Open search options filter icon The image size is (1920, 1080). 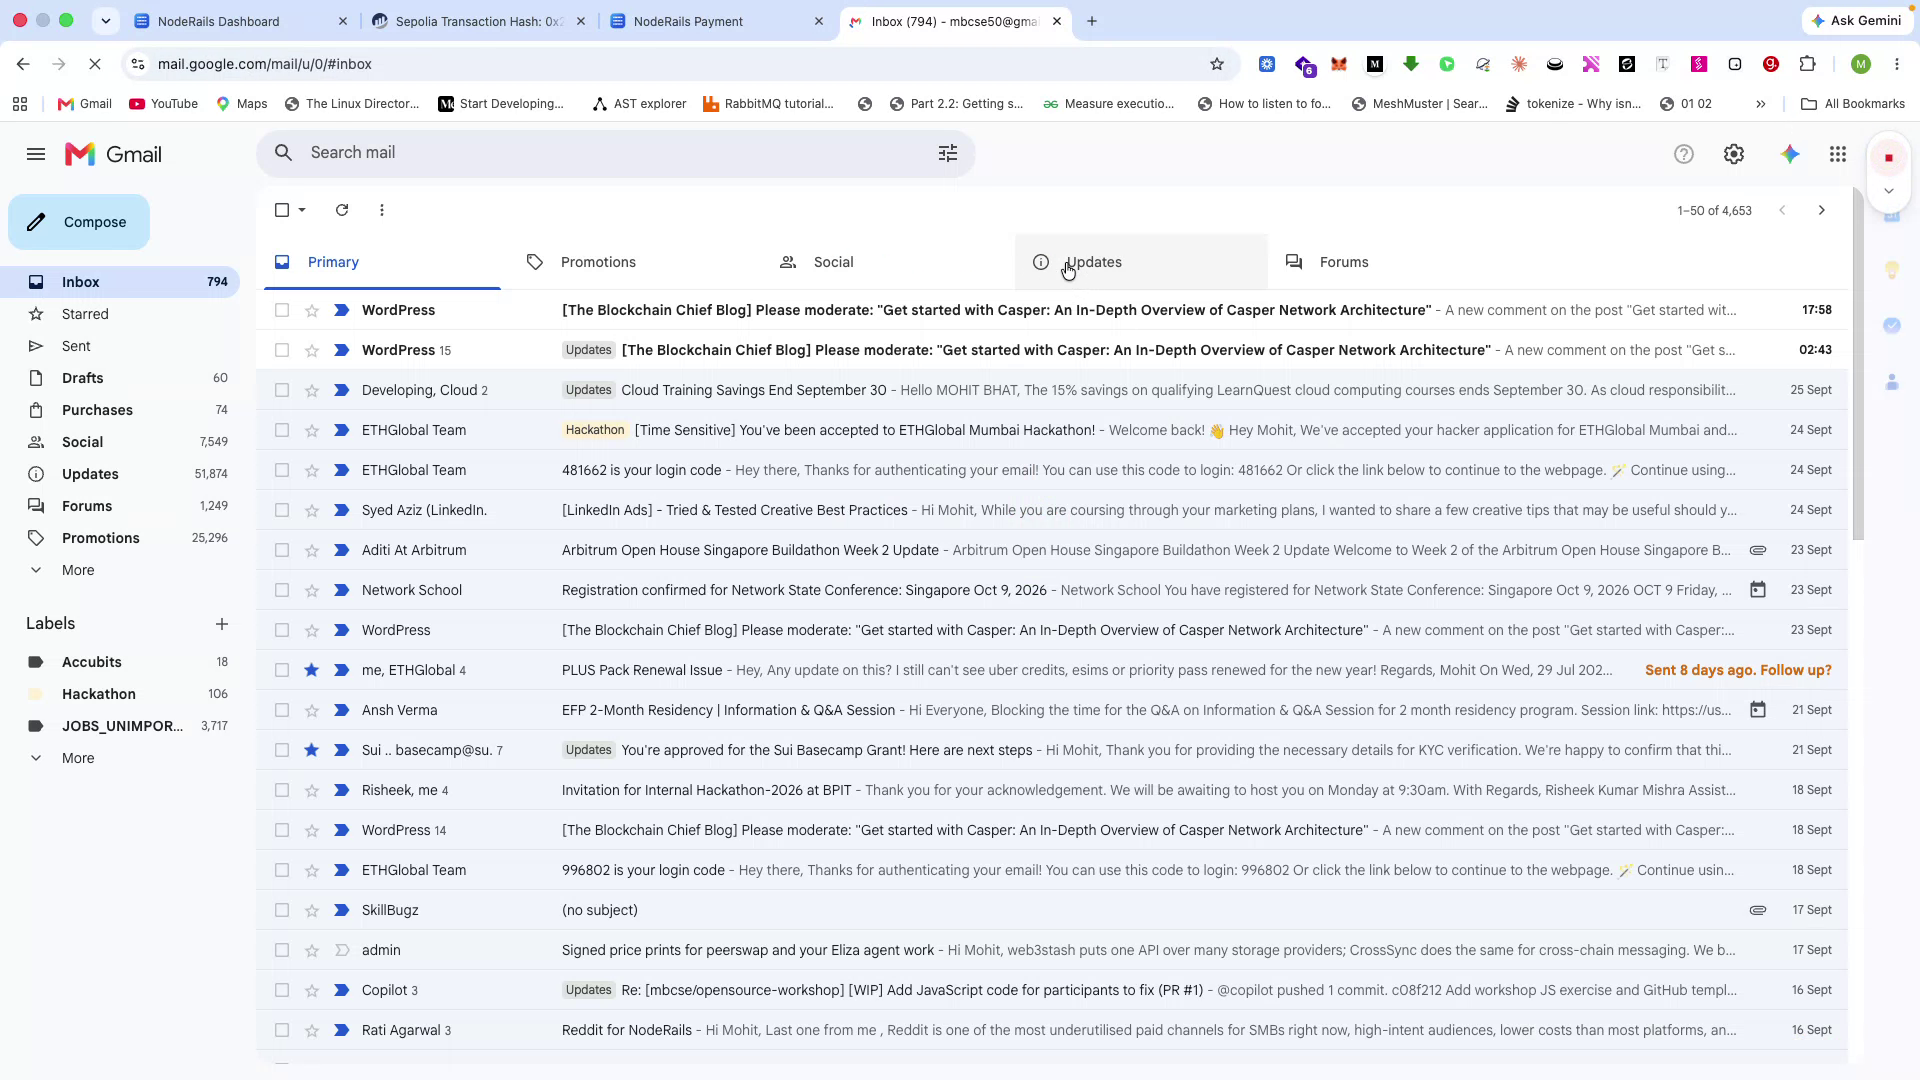coord(947,153)
